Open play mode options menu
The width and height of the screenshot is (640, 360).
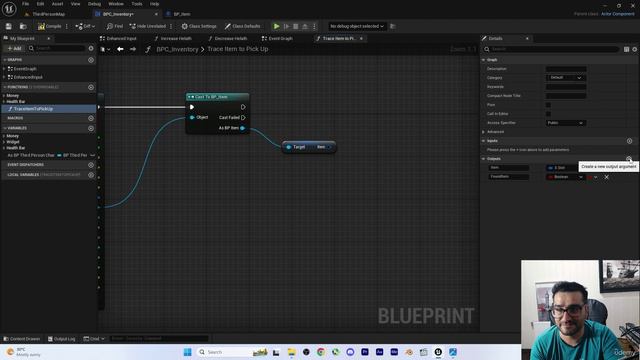coord(314,26)
